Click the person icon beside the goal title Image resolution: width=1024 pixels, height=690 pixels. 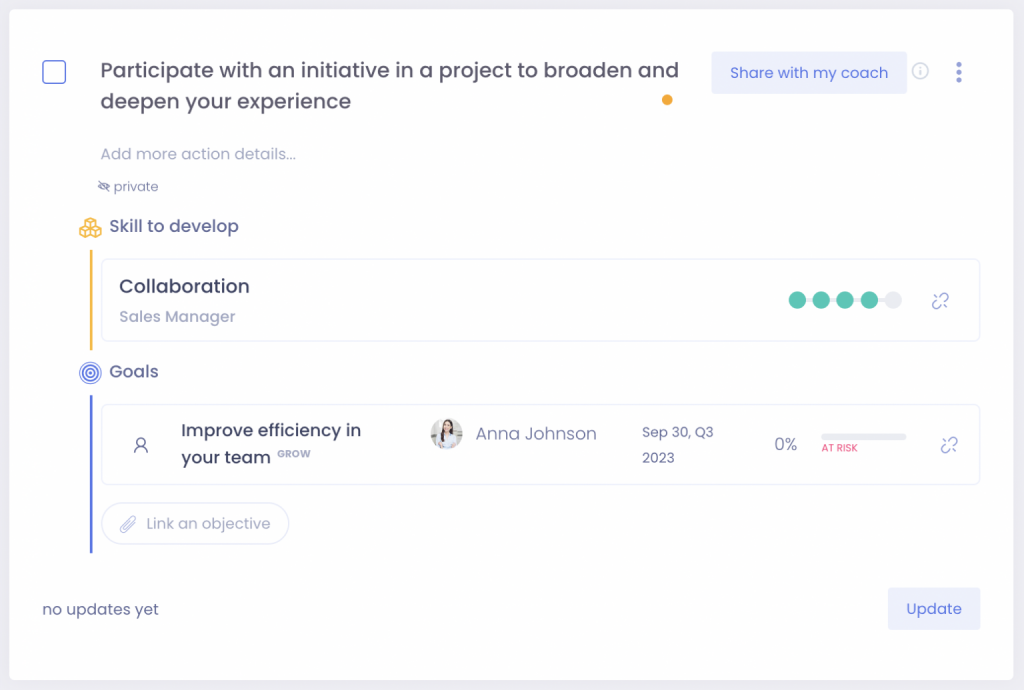tap(142, 445)
